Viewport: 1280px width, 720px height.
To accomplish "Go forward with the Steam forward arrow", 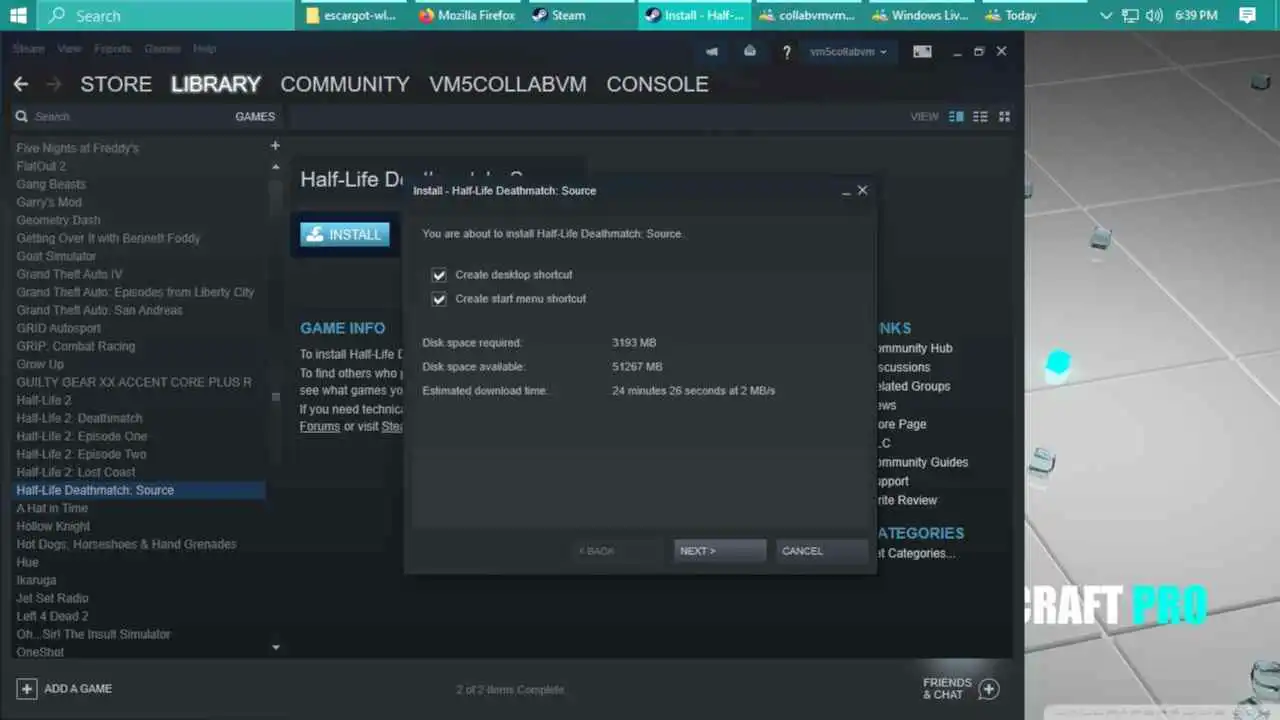I will [x=54, y=85].
